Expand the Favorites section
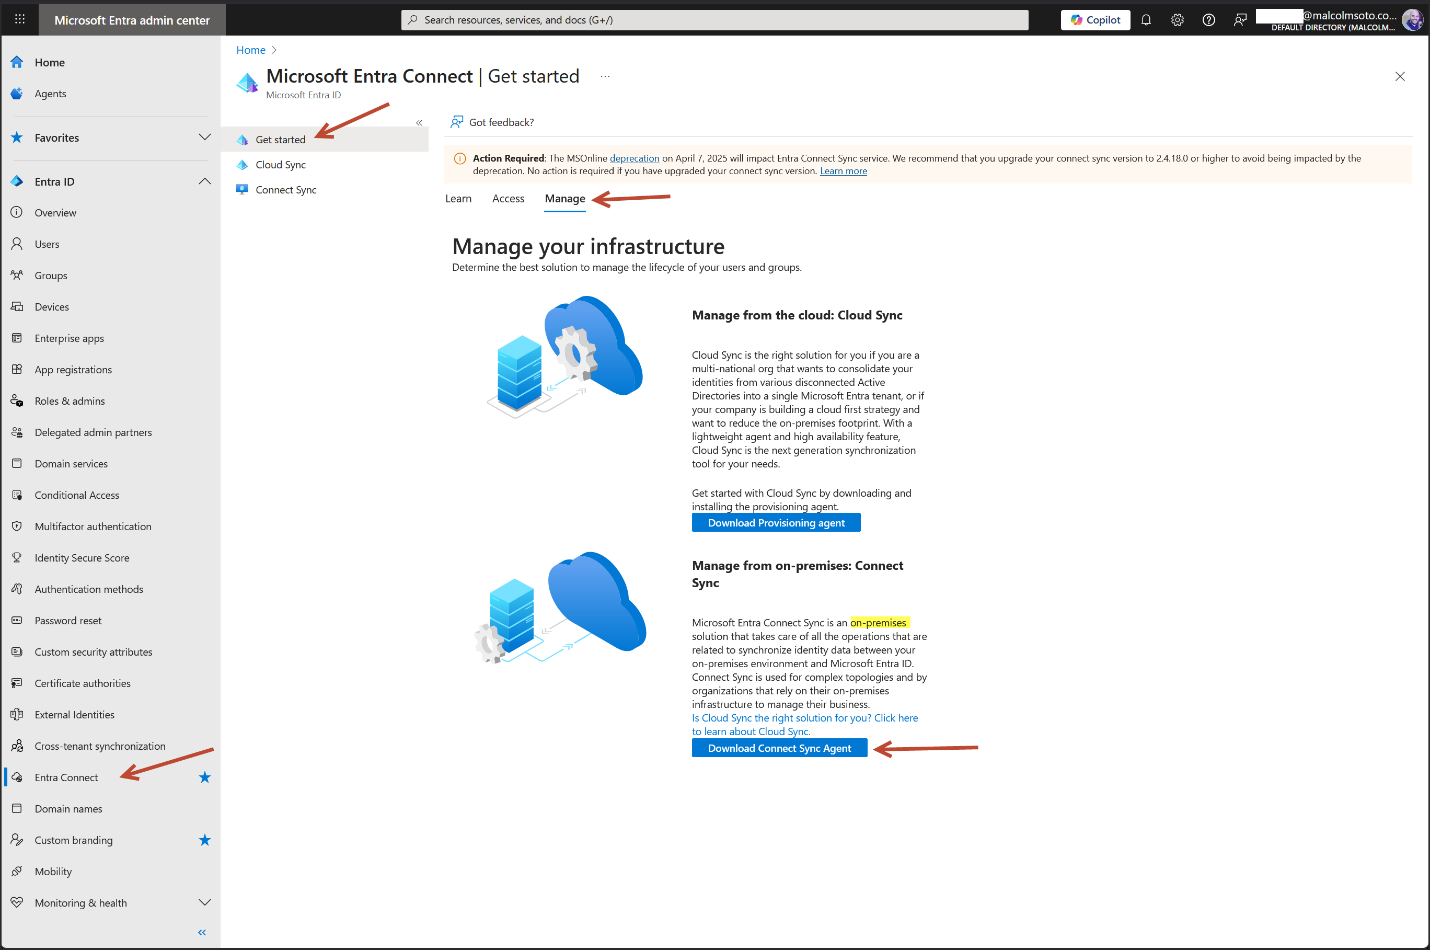Viewport: 1430px width, 950px height. (204, 138)
